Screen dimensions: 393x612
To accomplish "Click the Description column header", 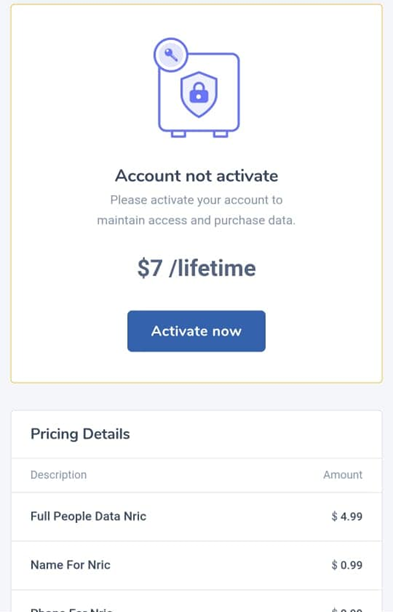I will pyautogui.click(x=59, y=475).
